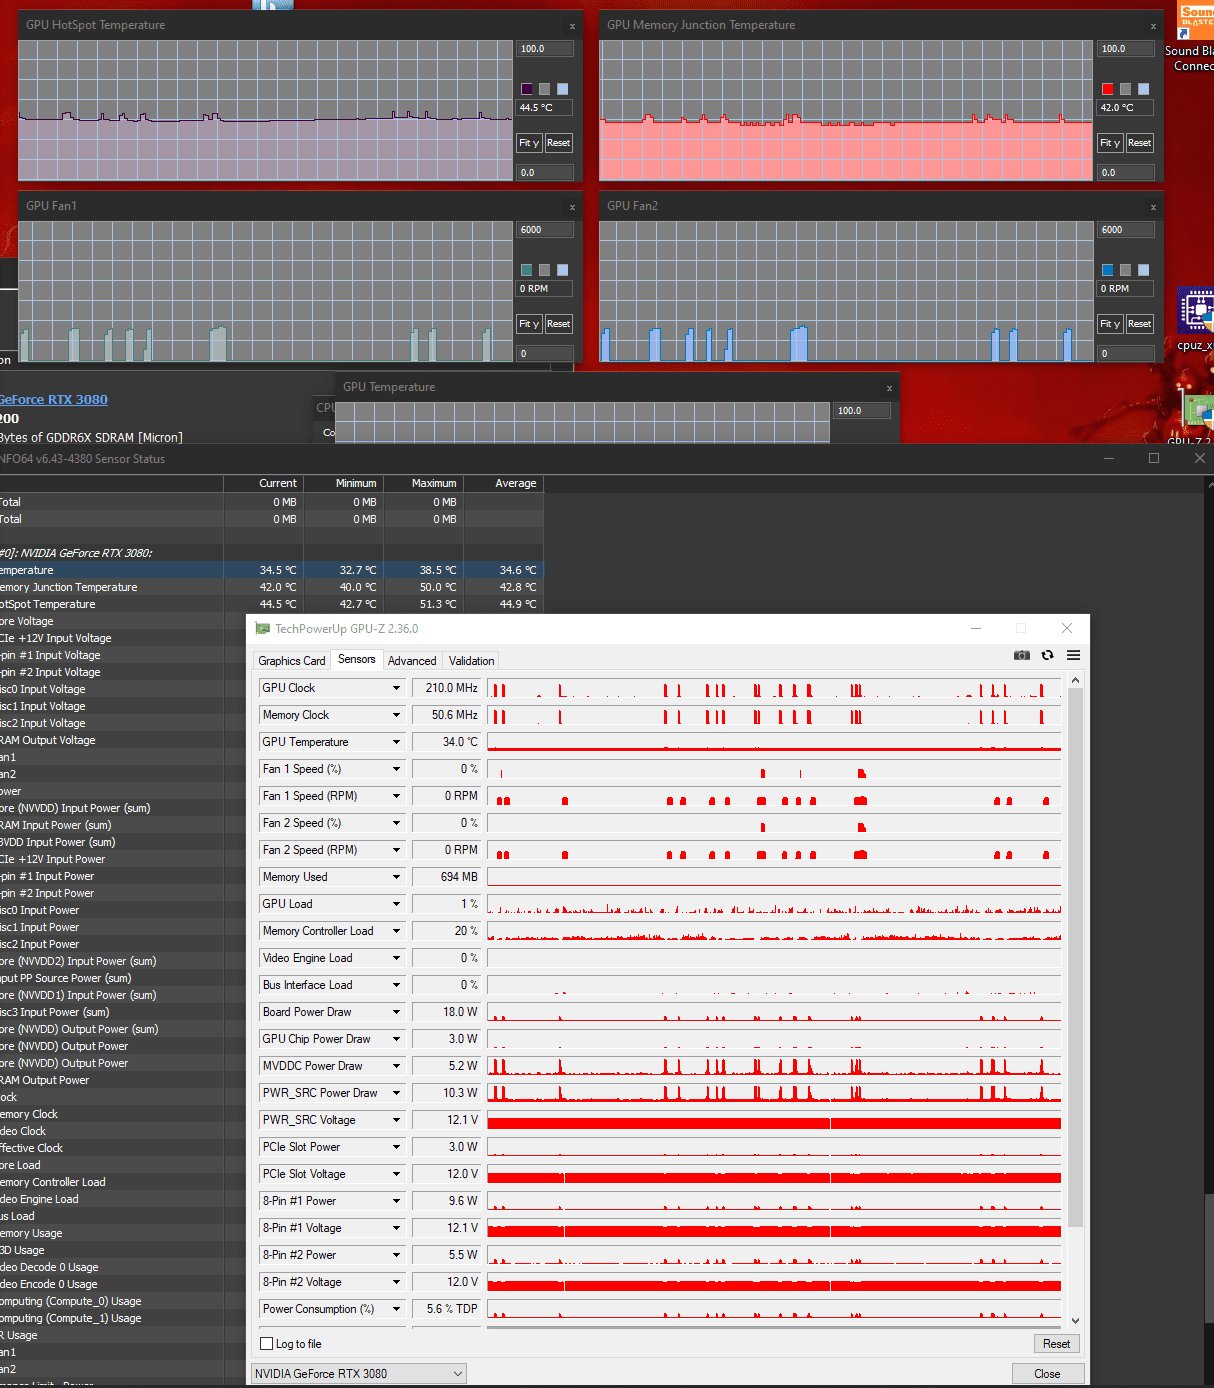
Task: Open the Power Consumption (%) dropdown
Action: (396, 1309)
